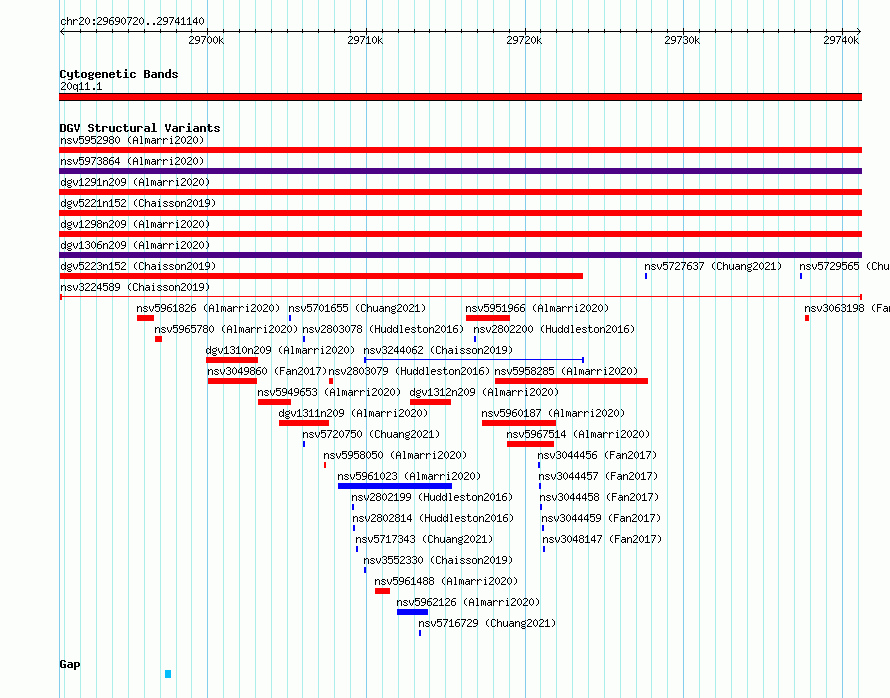Open nsv3044459 (Fan2017) label
The height and width of the screenshot is (698, 890).
tap(601, 518)
